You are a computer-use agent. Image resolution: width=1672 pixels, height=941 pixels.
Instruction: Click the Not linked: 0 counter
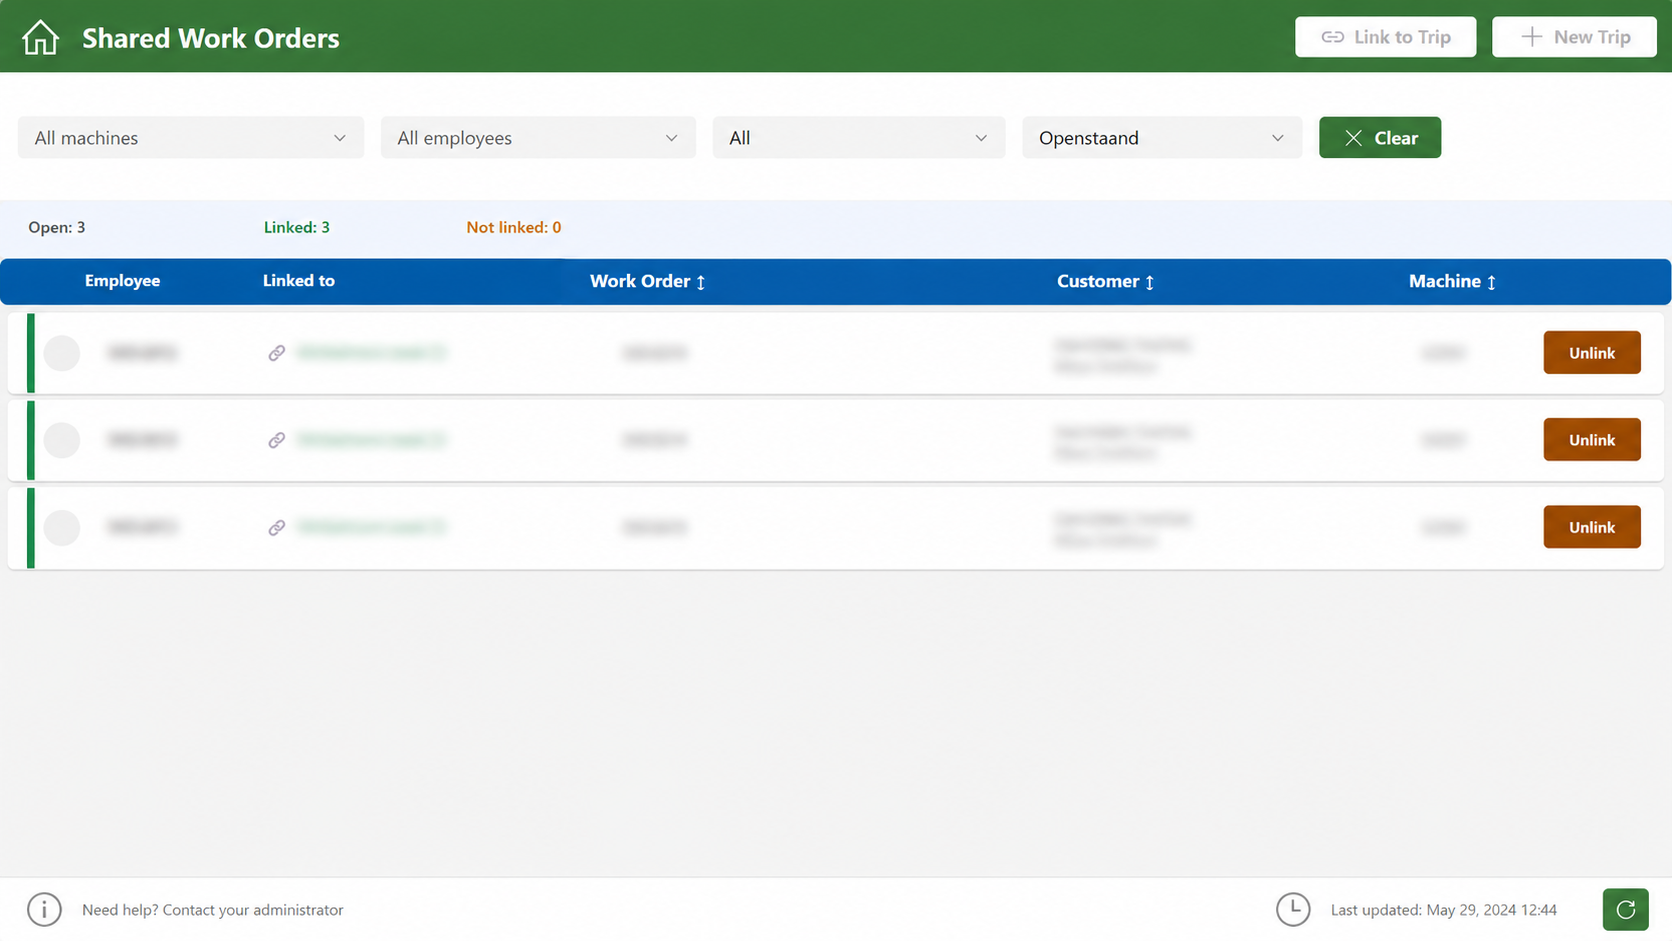click(514, 227)
